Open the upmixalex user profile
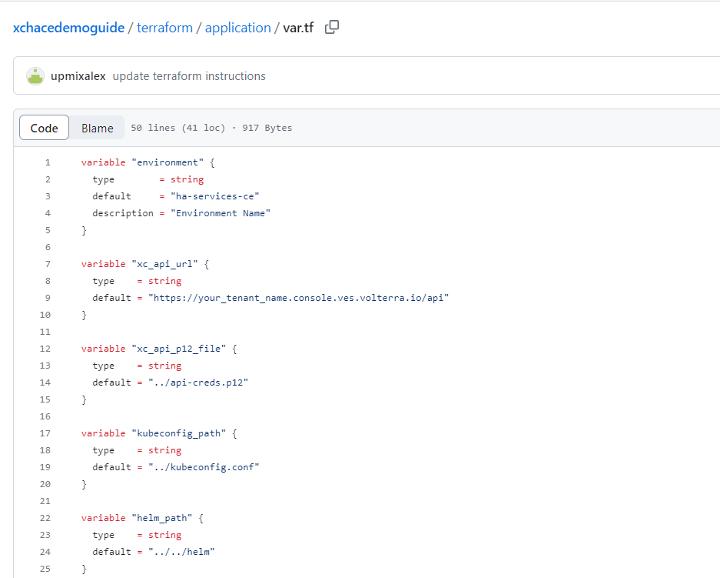720x578 pixels. [78, 76]
